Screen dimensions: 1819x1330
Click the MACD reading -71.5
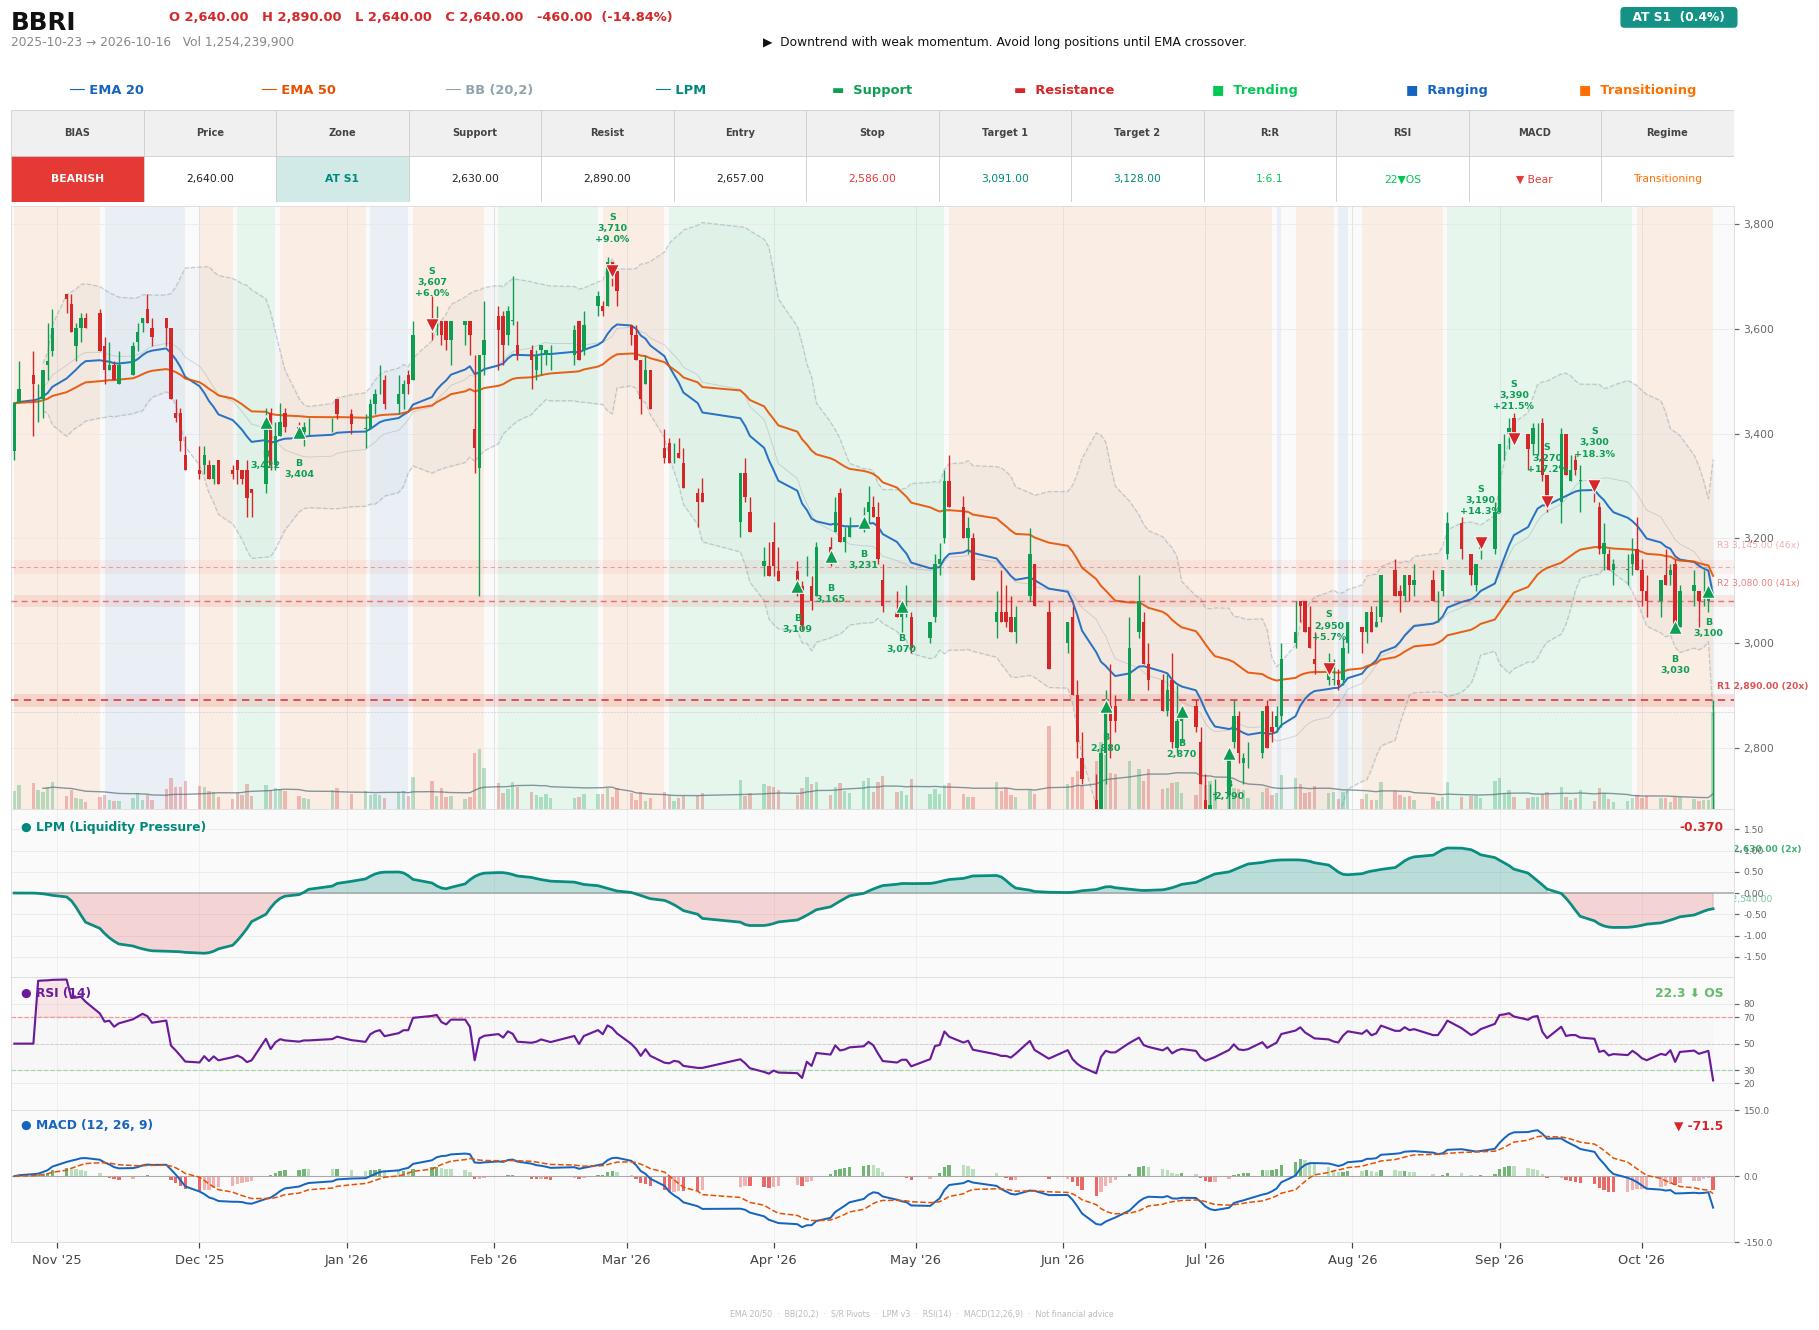(x=1698, y=1126)
